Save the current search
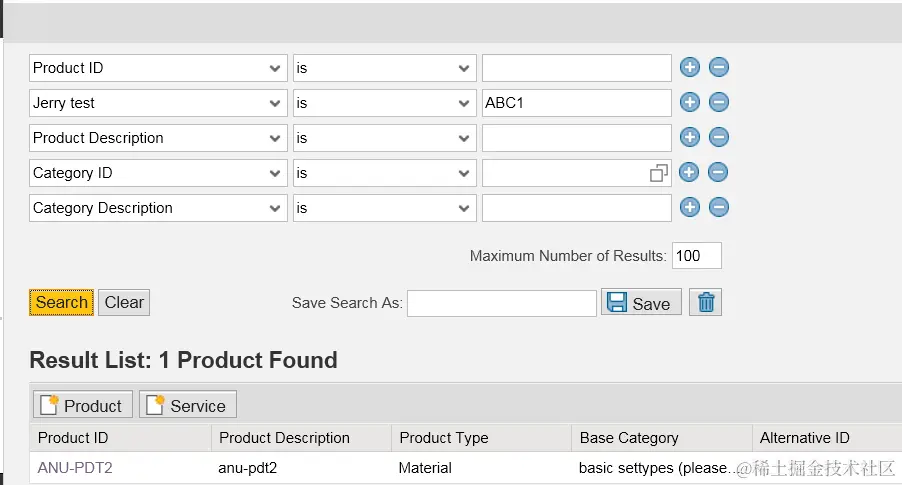Screen dimensions: 902x485 (x=641, y=302)
